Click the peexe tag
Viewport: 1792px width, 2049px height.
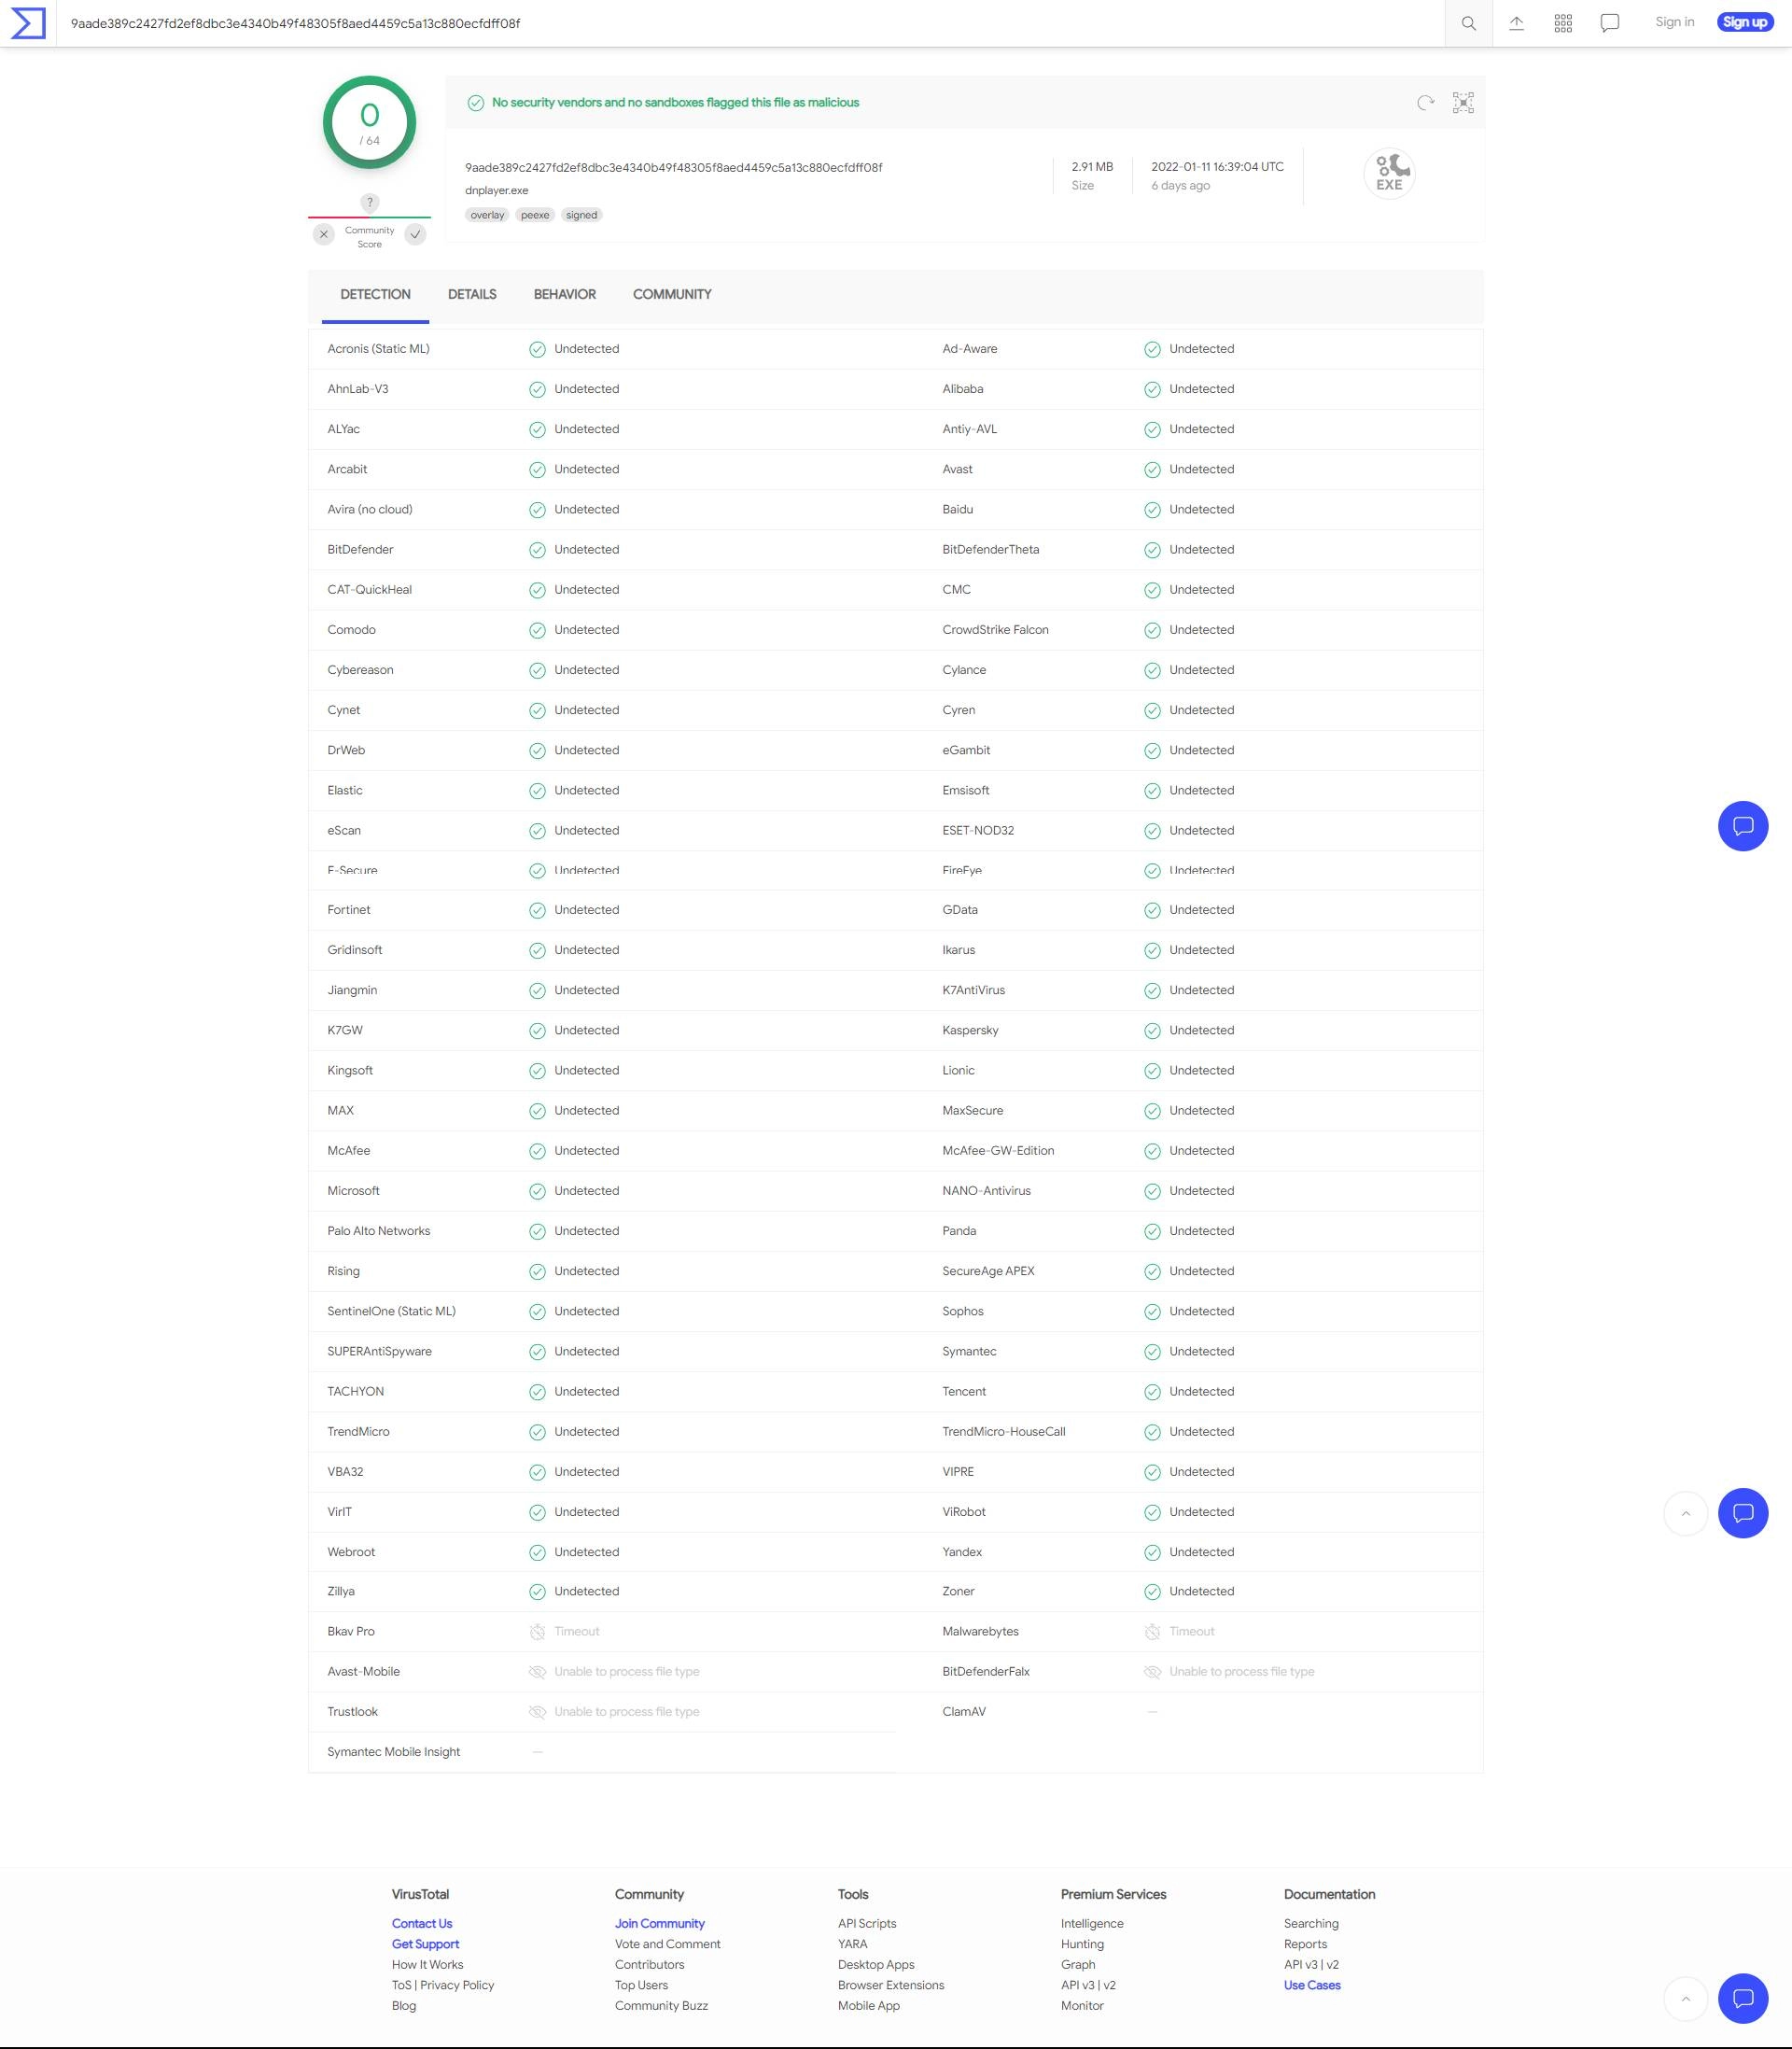click(x=535, y=215)
